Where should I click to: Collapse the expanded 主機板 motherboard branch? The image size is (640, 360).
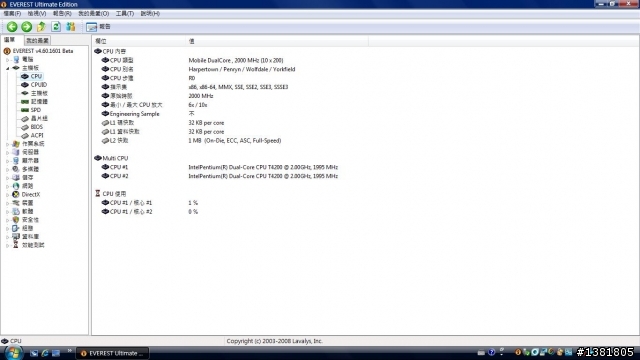coord(7,68)
